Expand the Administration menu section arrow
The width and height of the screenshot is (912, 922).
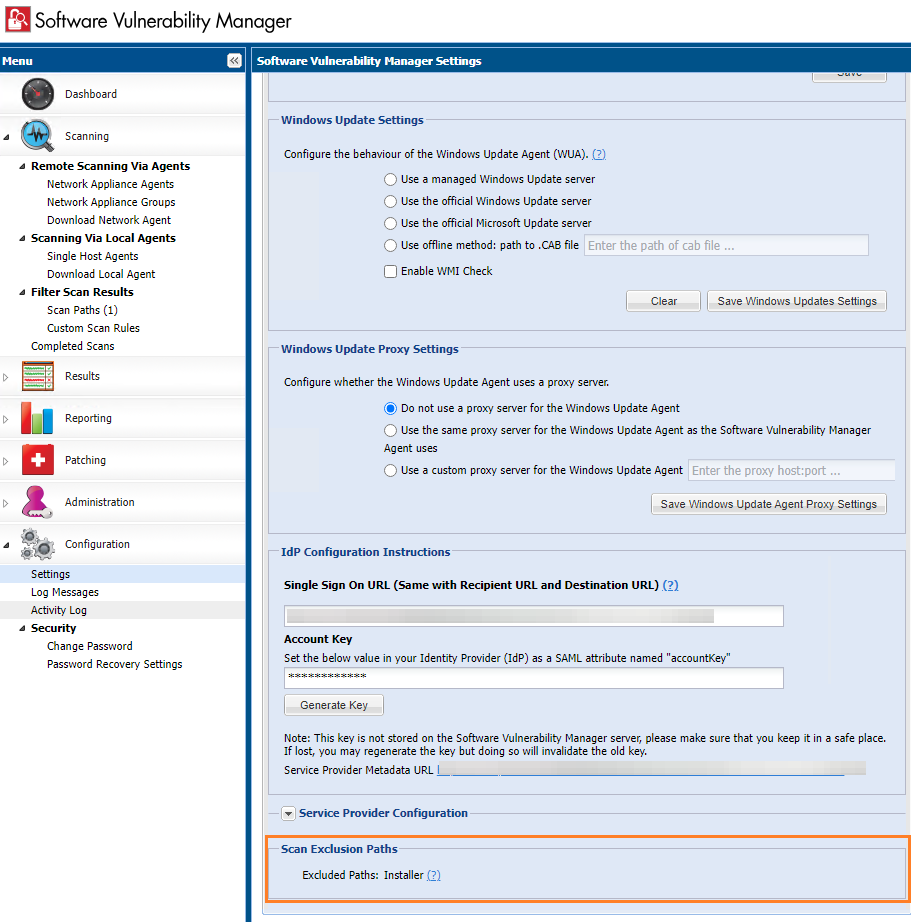pyautogui.click(x=6, y=503)
